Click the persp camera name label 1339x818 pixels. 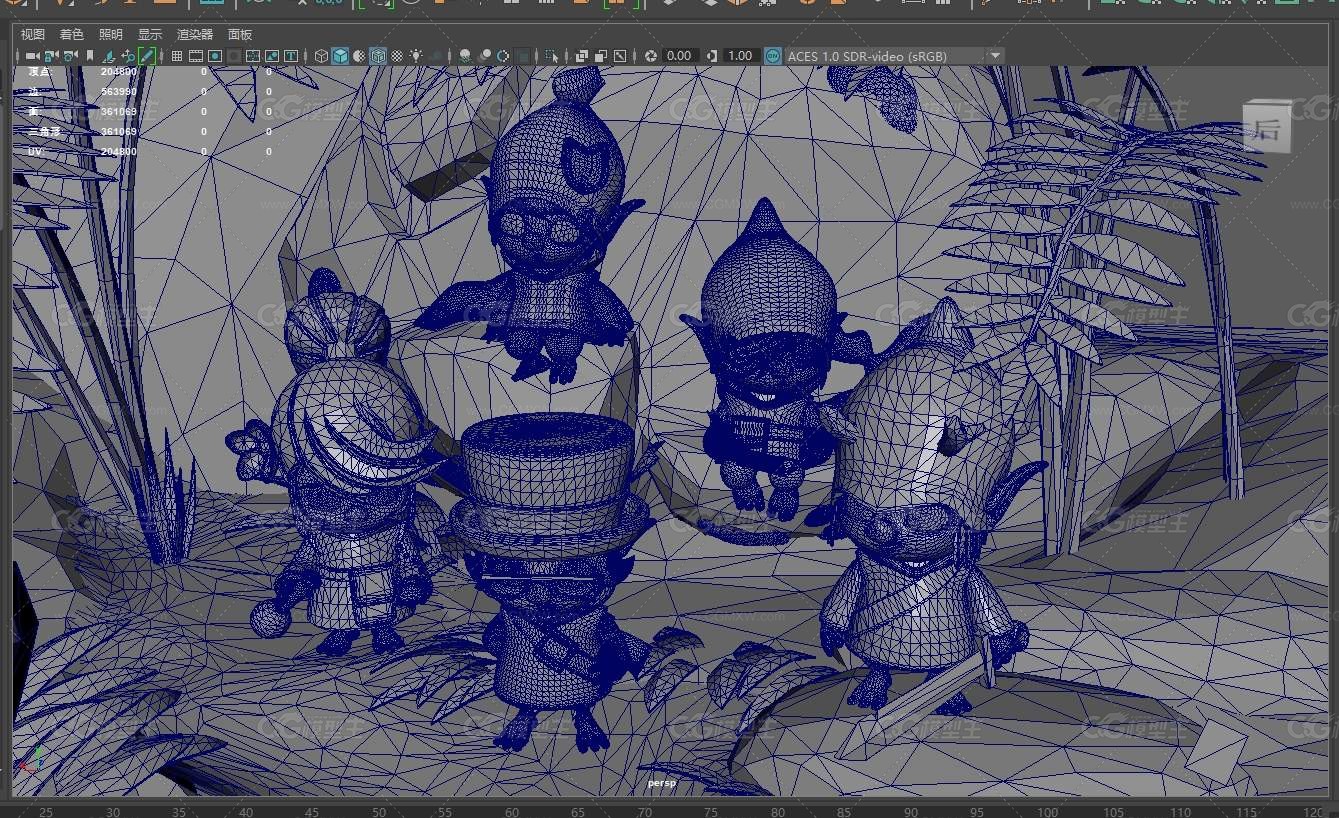click(662, 783)
